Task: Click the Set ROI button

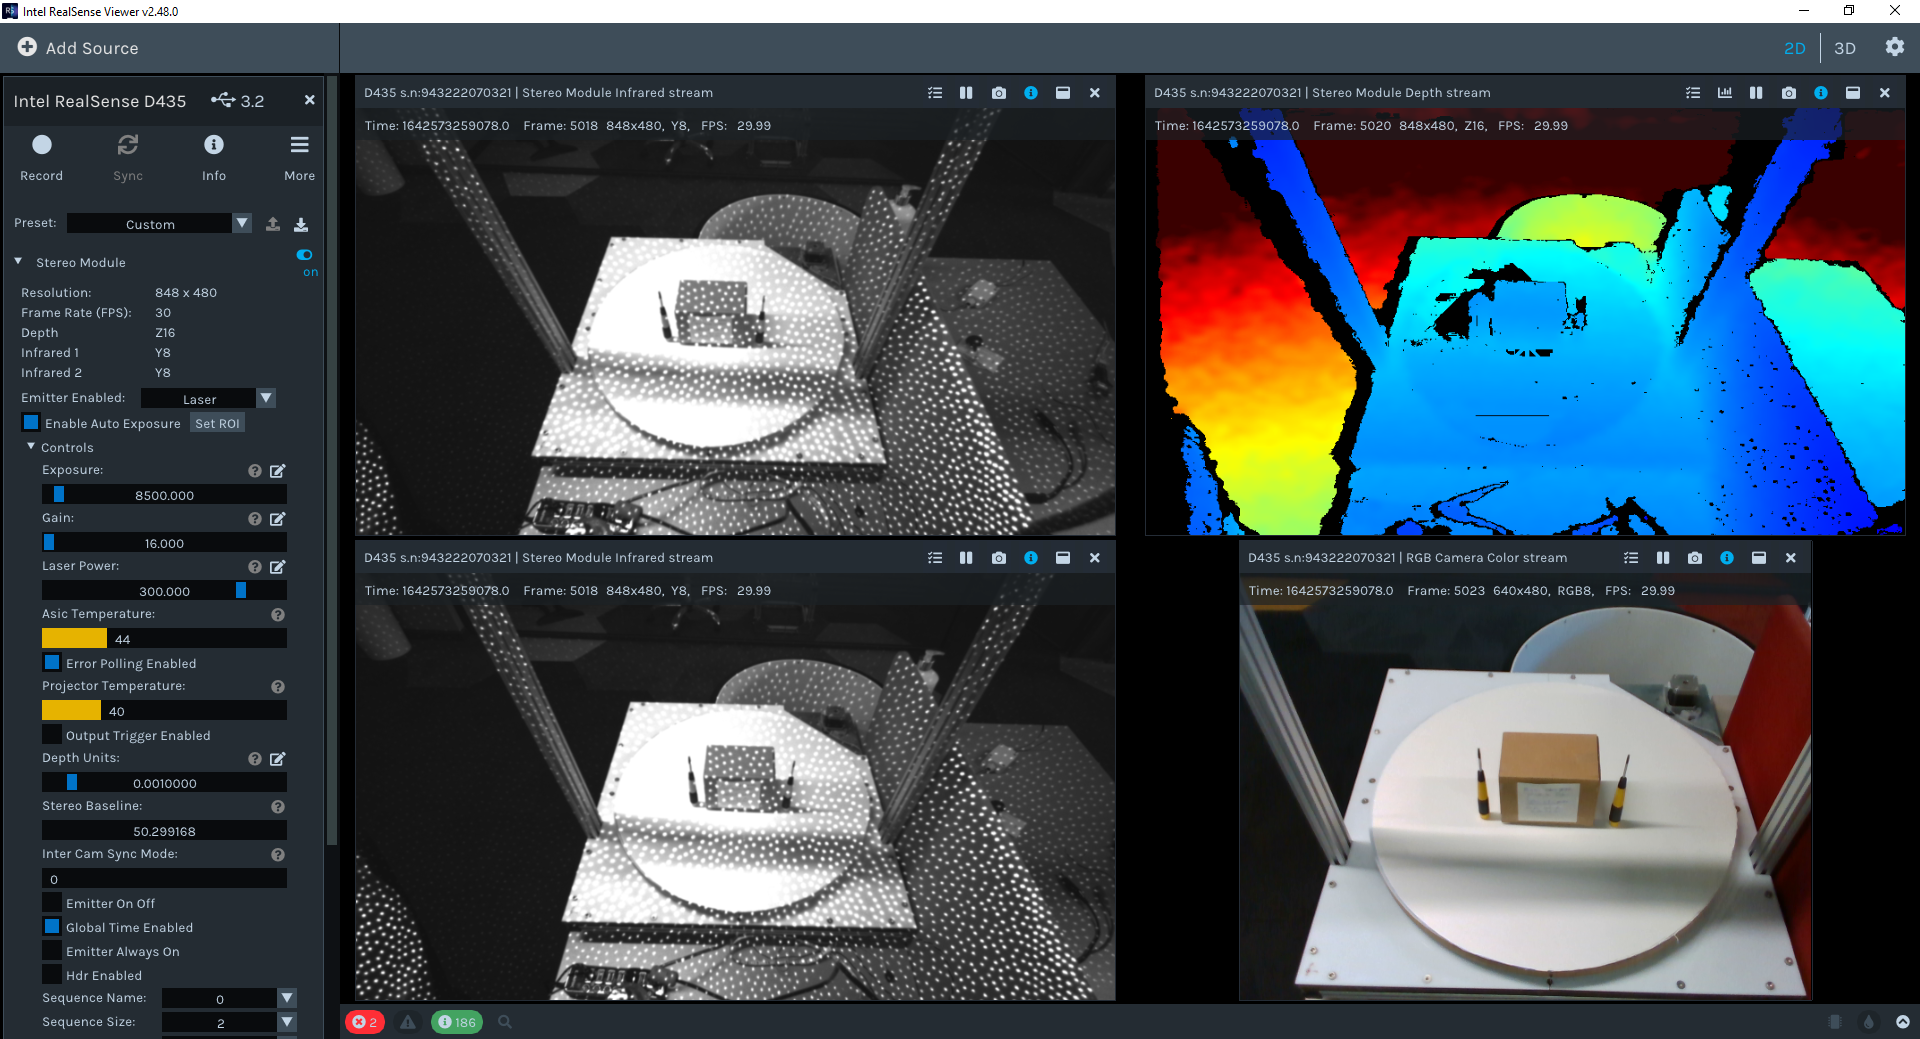Action: point(217,424)
